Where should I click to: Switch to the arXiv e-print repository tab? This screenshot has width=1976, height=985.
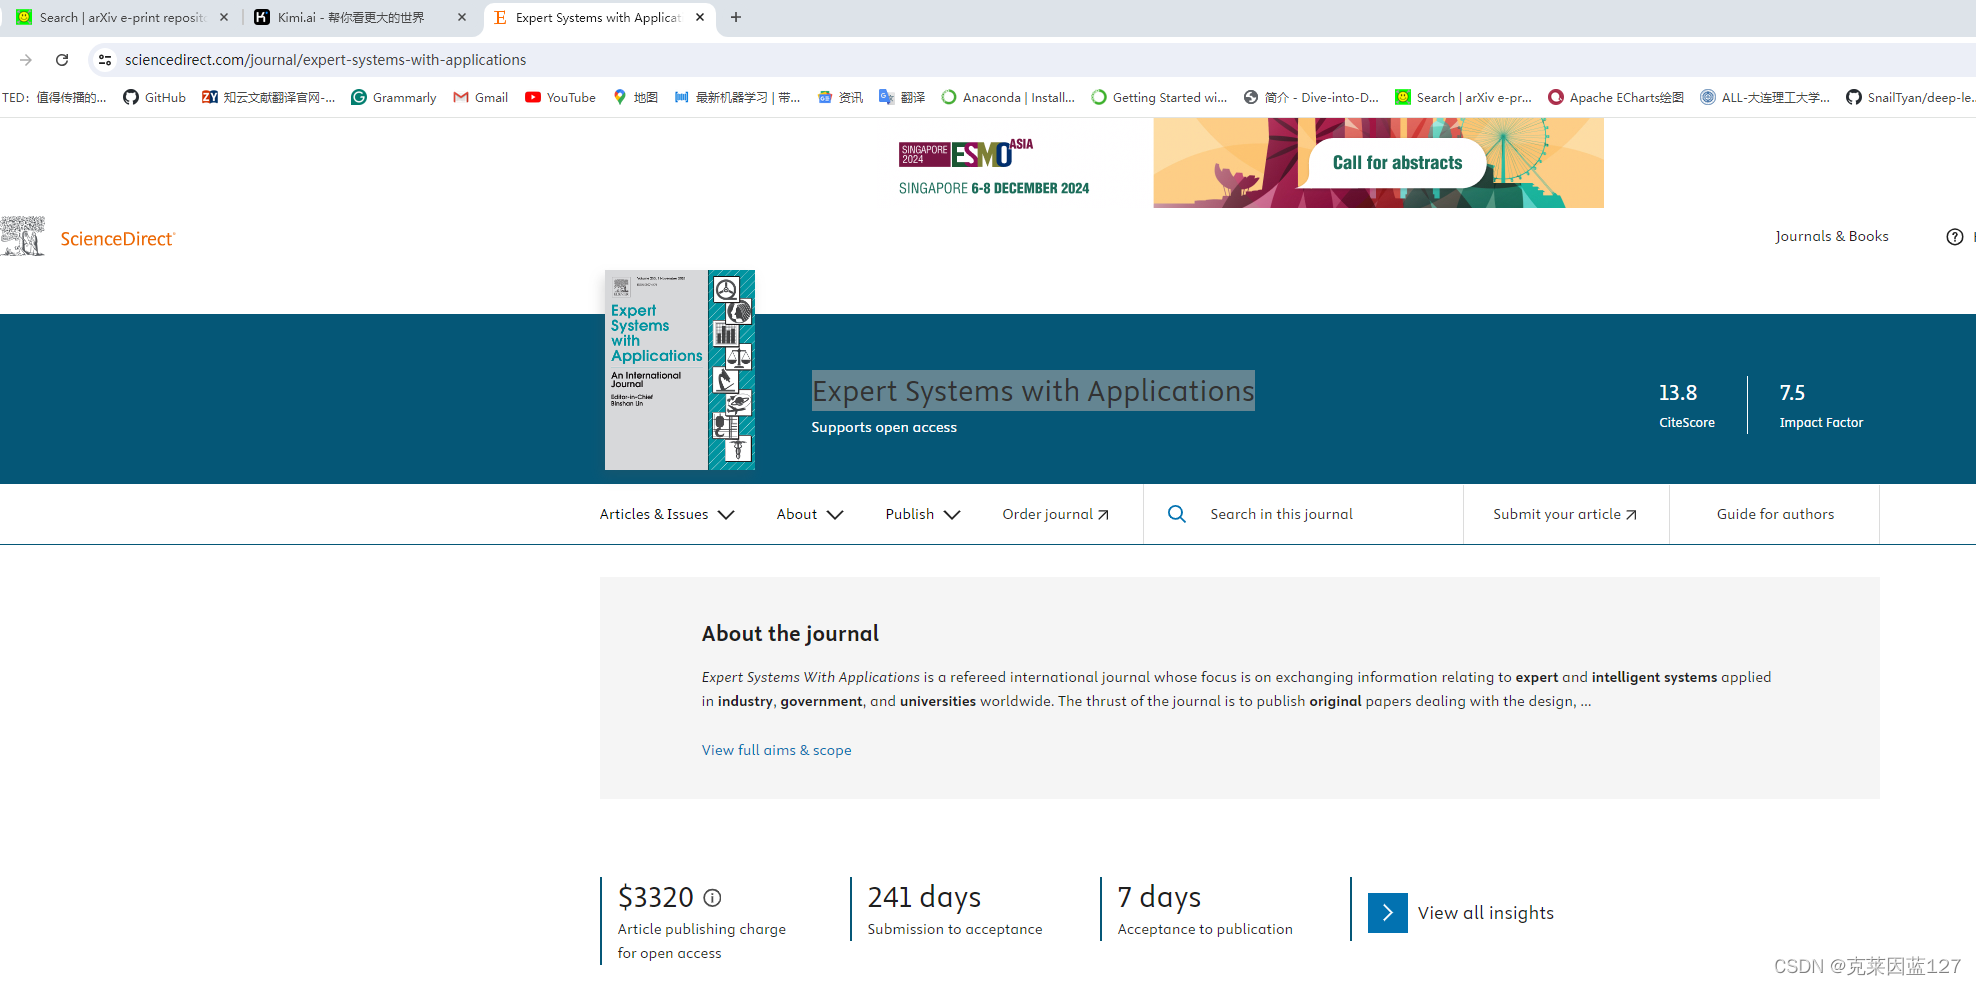point(120,17)
